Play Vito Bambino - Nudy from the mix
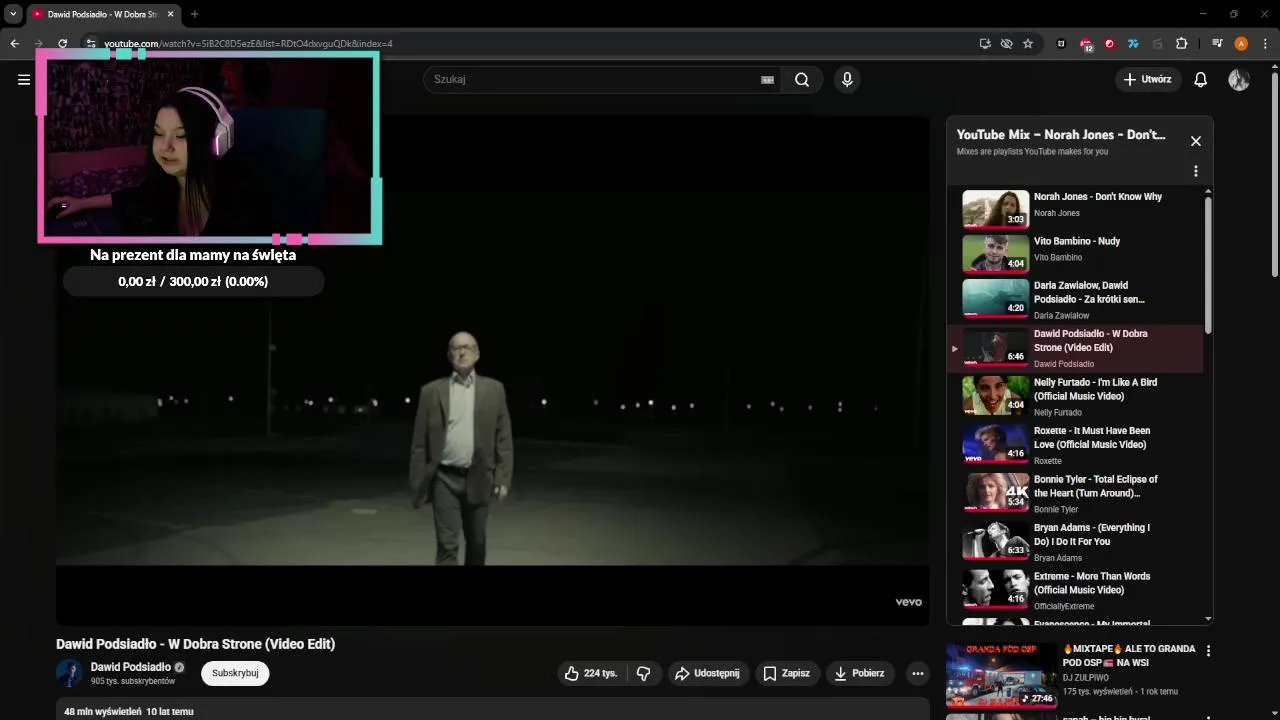 (x=1075, y=254)
